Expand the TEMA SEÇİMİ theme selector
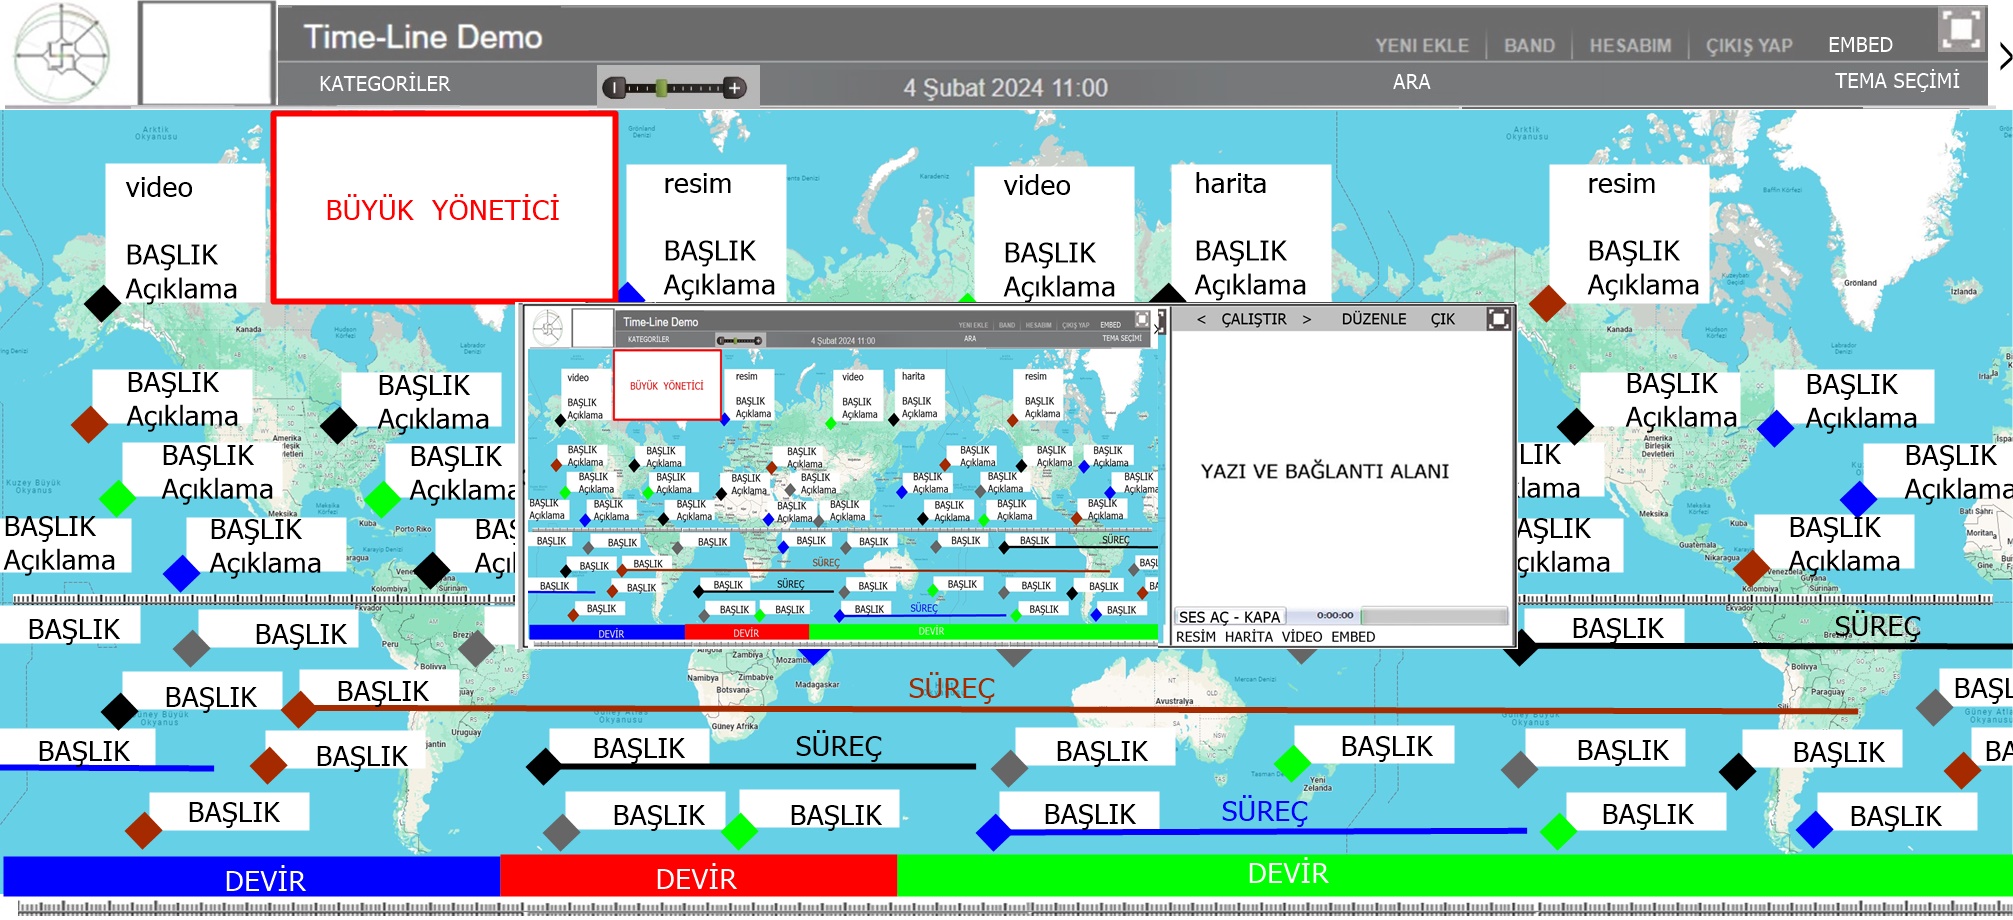2013x920 pixels. [1896, 81]
